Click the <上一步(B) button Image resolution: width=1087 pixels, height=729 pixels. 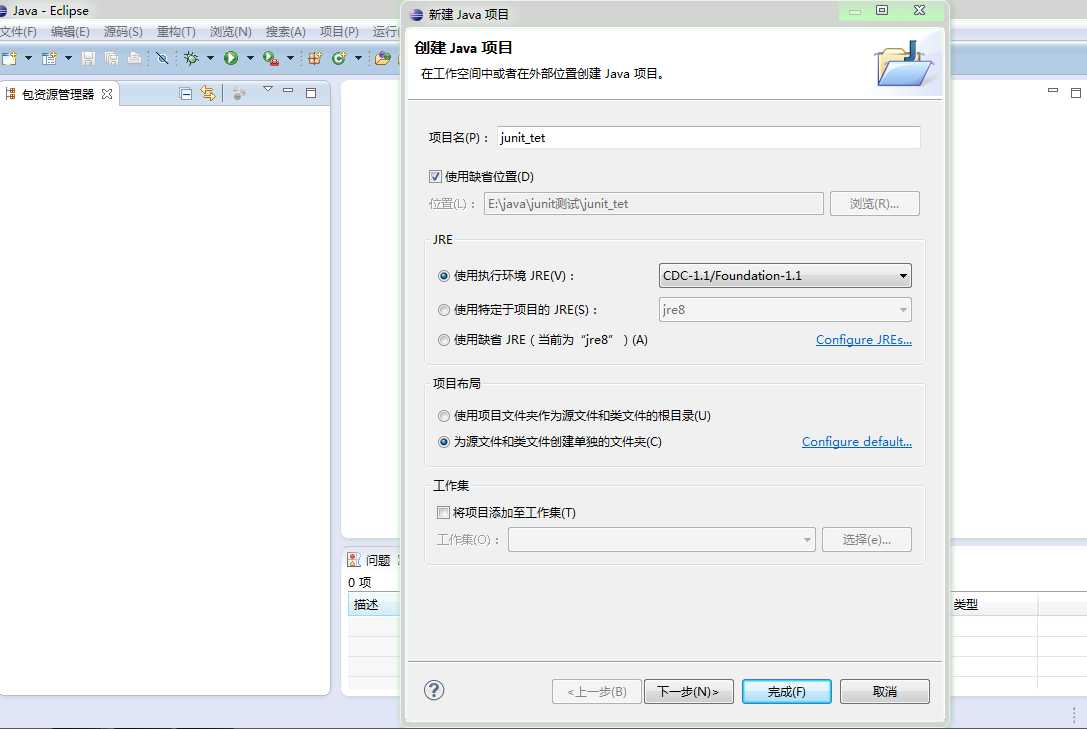click(597, 692)
